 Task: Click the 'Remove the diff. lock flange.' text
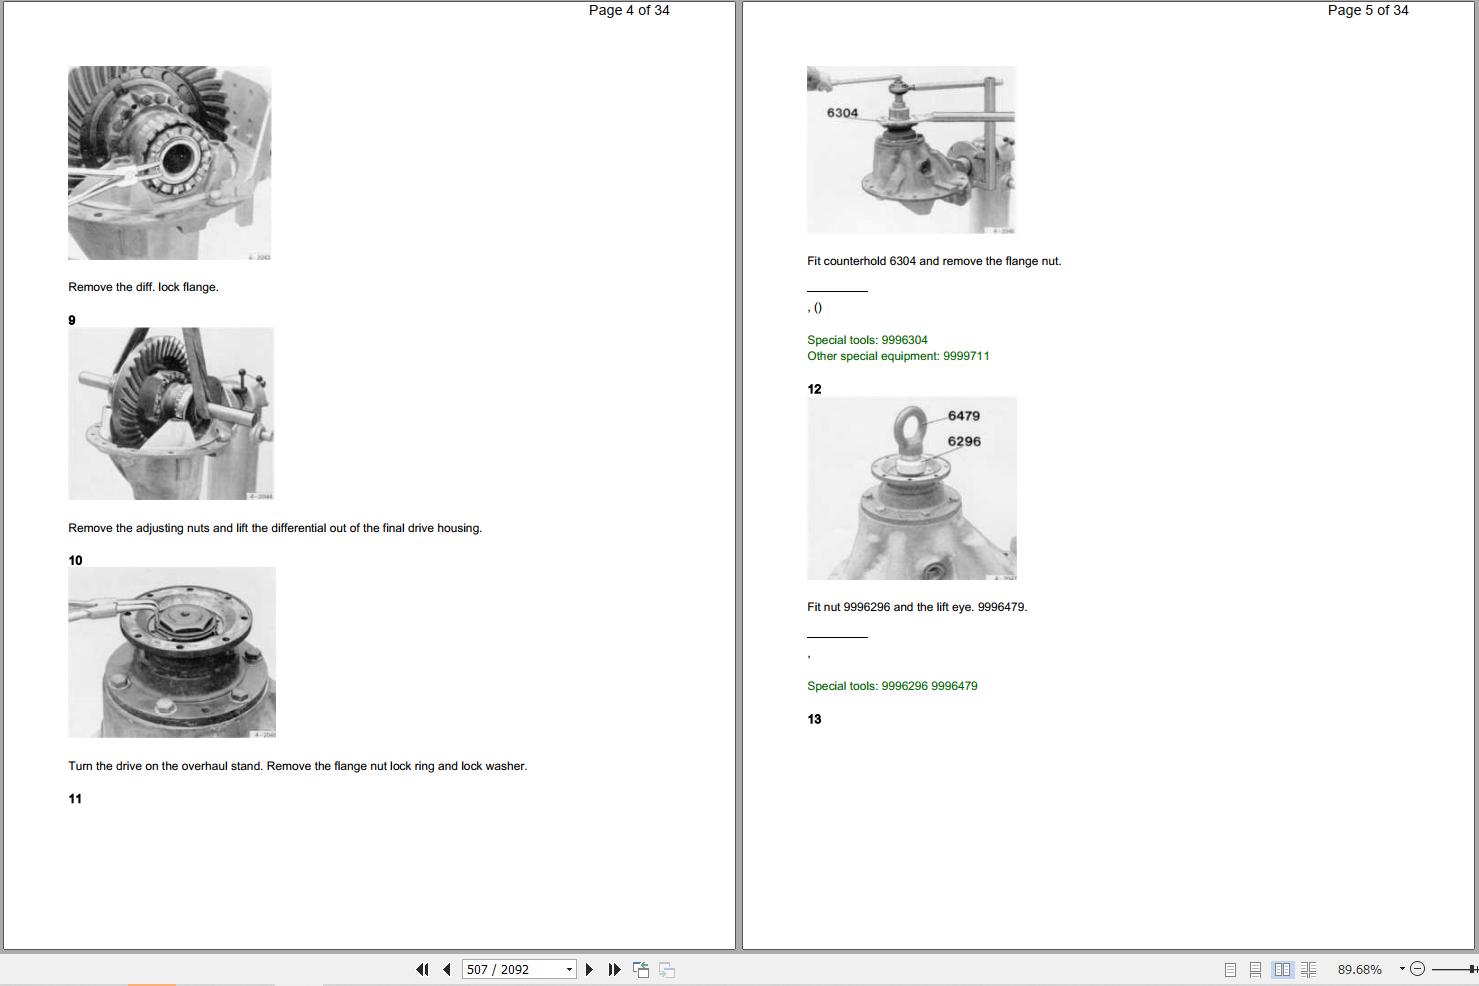(143, 287)
